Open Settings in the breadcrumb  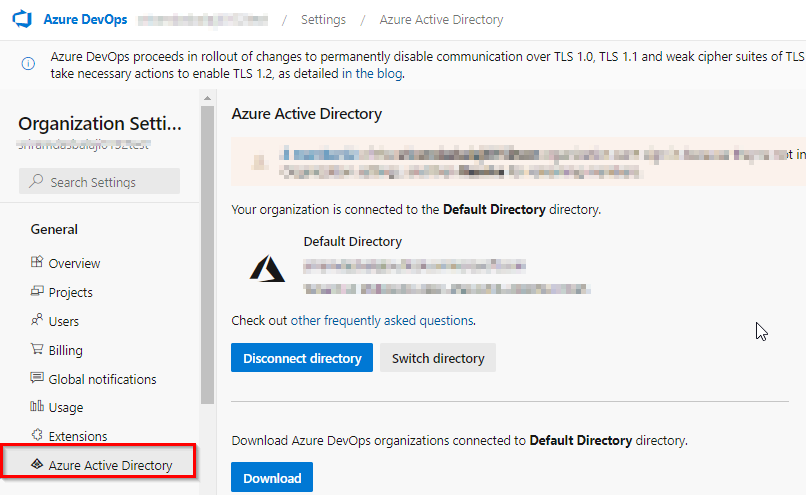pyautogui.click(x=323, y=20)
